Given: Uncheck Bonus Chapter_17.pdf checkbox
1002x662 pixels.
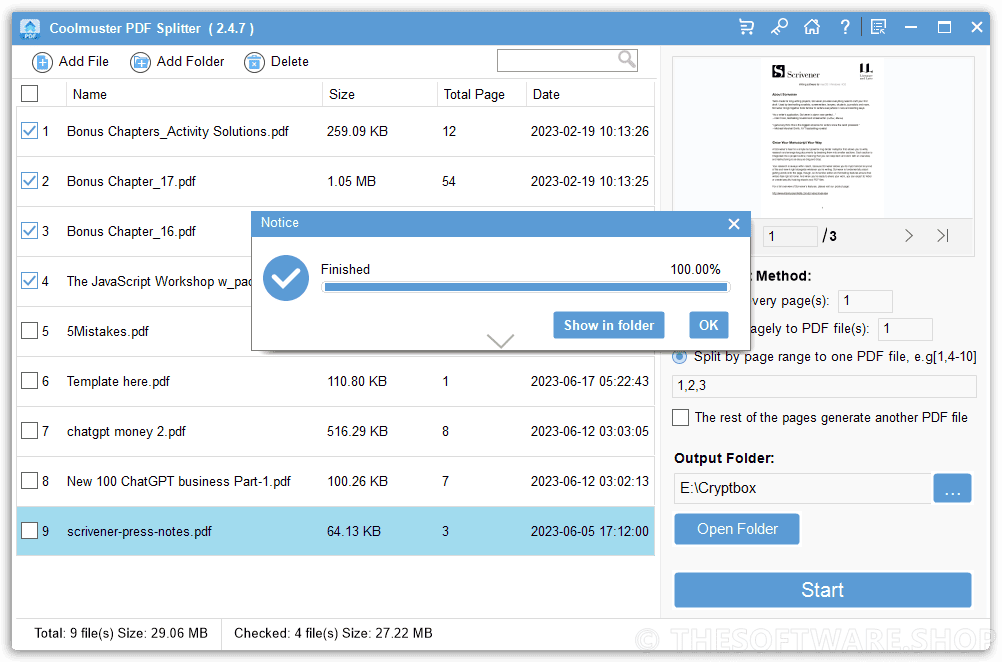Looking at the screenshot, I should click(x=29, y=181).
